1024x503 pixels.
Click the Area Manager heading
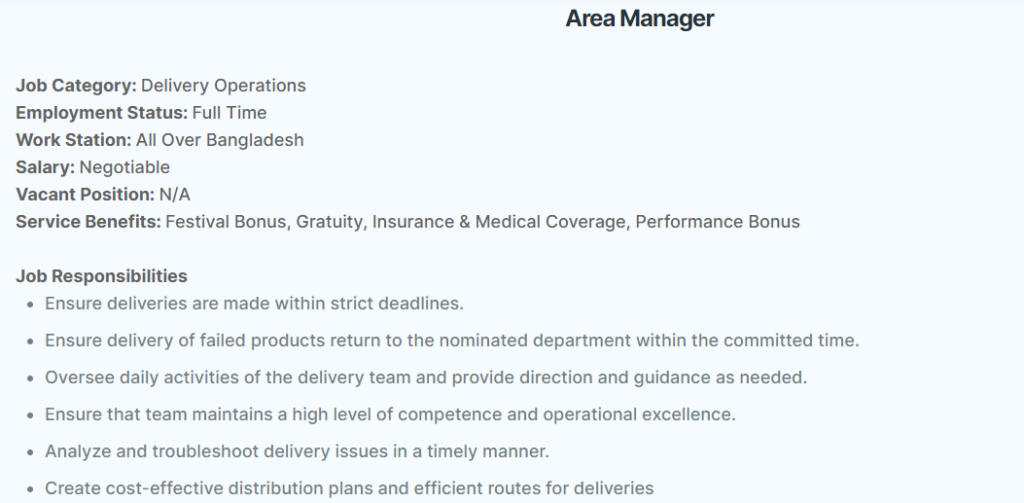click(639, 18)
